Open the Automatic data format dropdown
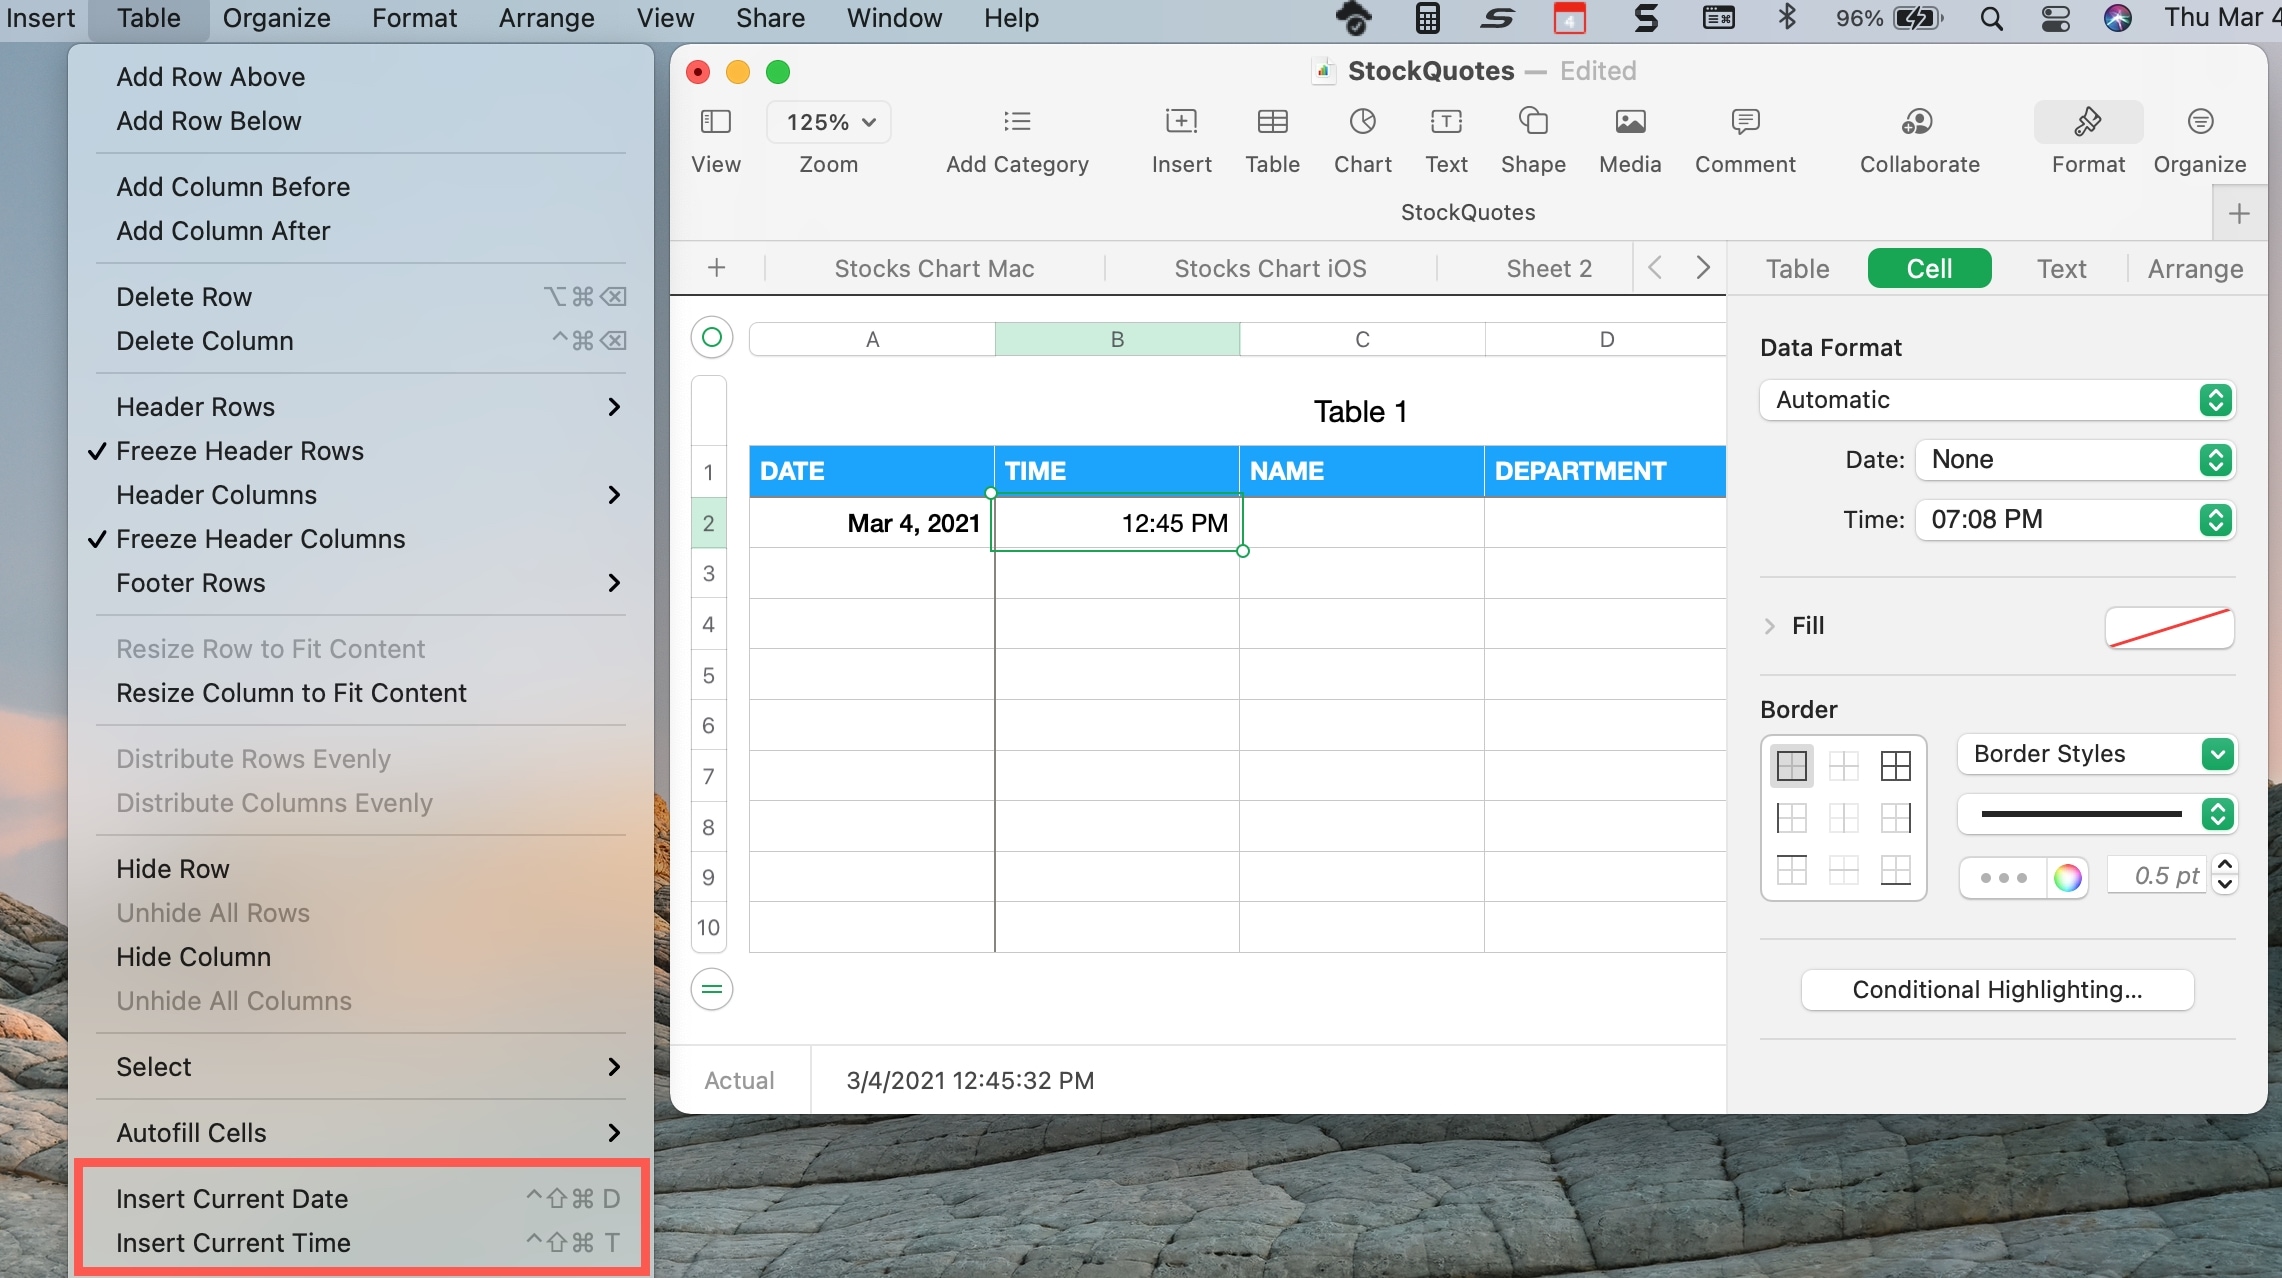Viewport: 2282px width, 1278px height. pyautogui.click(x=1997, y=400)
